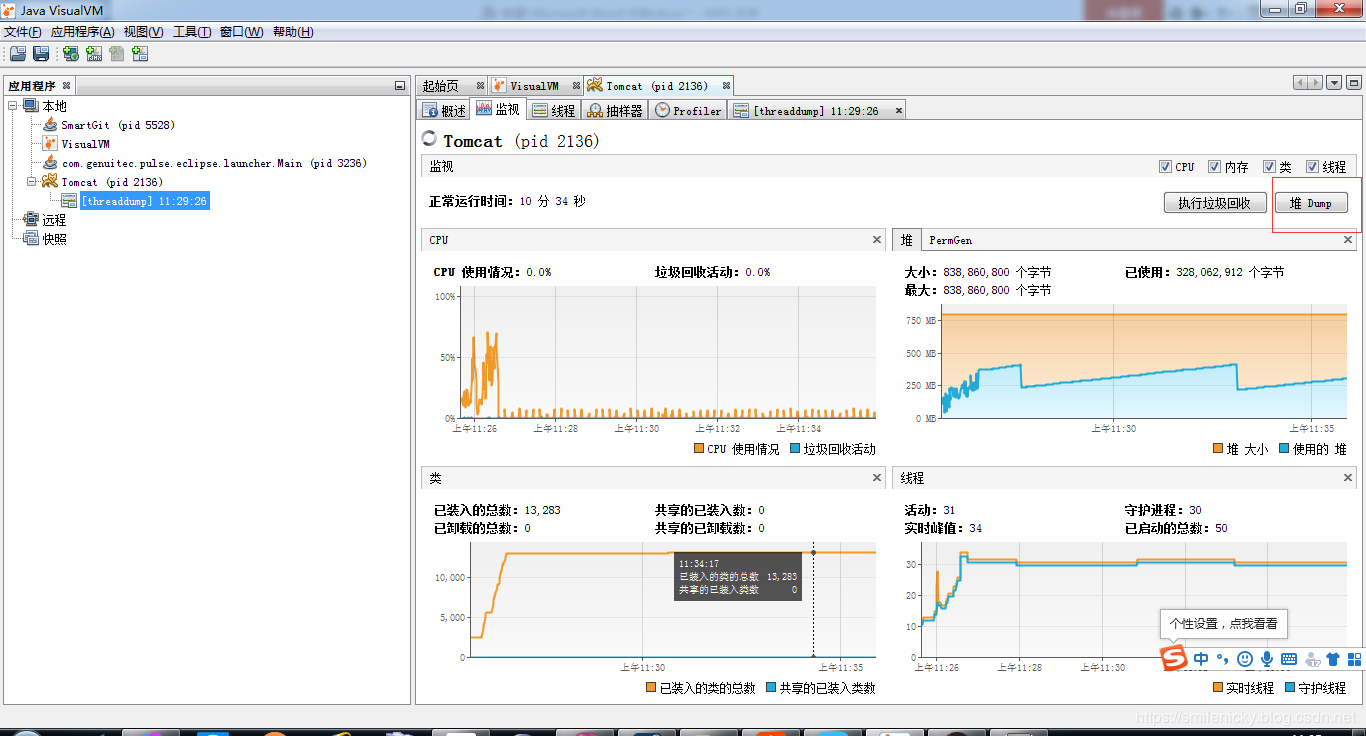The width and height of the screenshot is (1366, 736).
Task: Toggle the punctuation mode icon on the IME bar
Action: coord(1222,659)
